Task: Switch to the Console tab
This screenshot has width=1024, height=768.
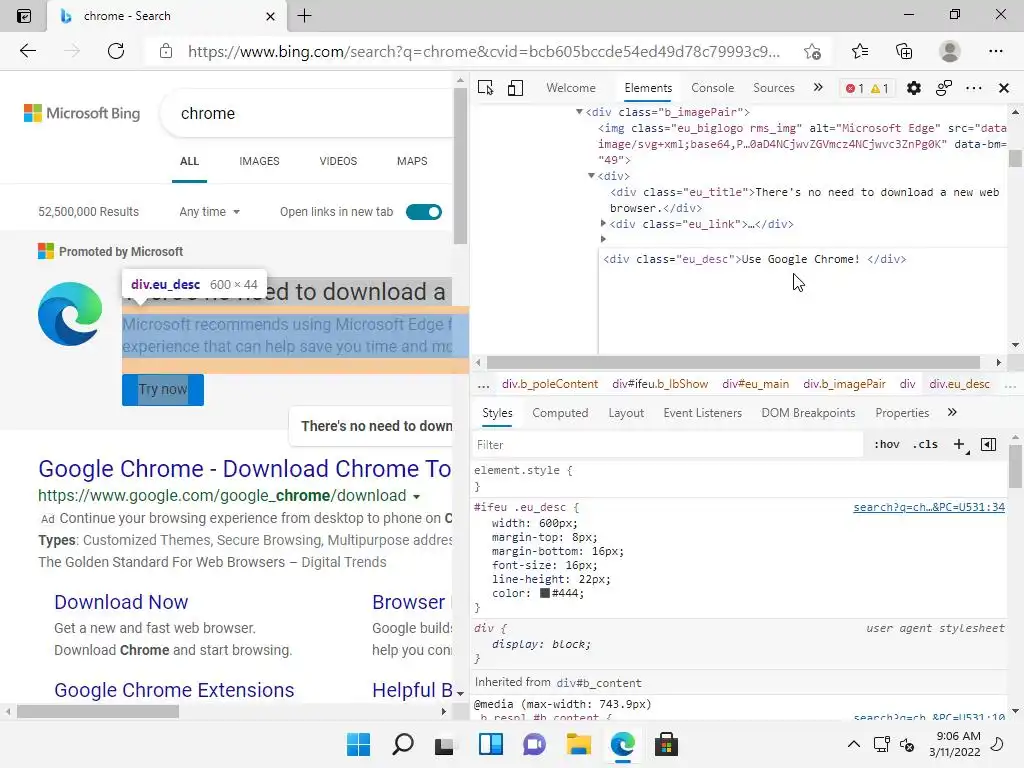Action: pyautogui.click(x=712, y=88)
